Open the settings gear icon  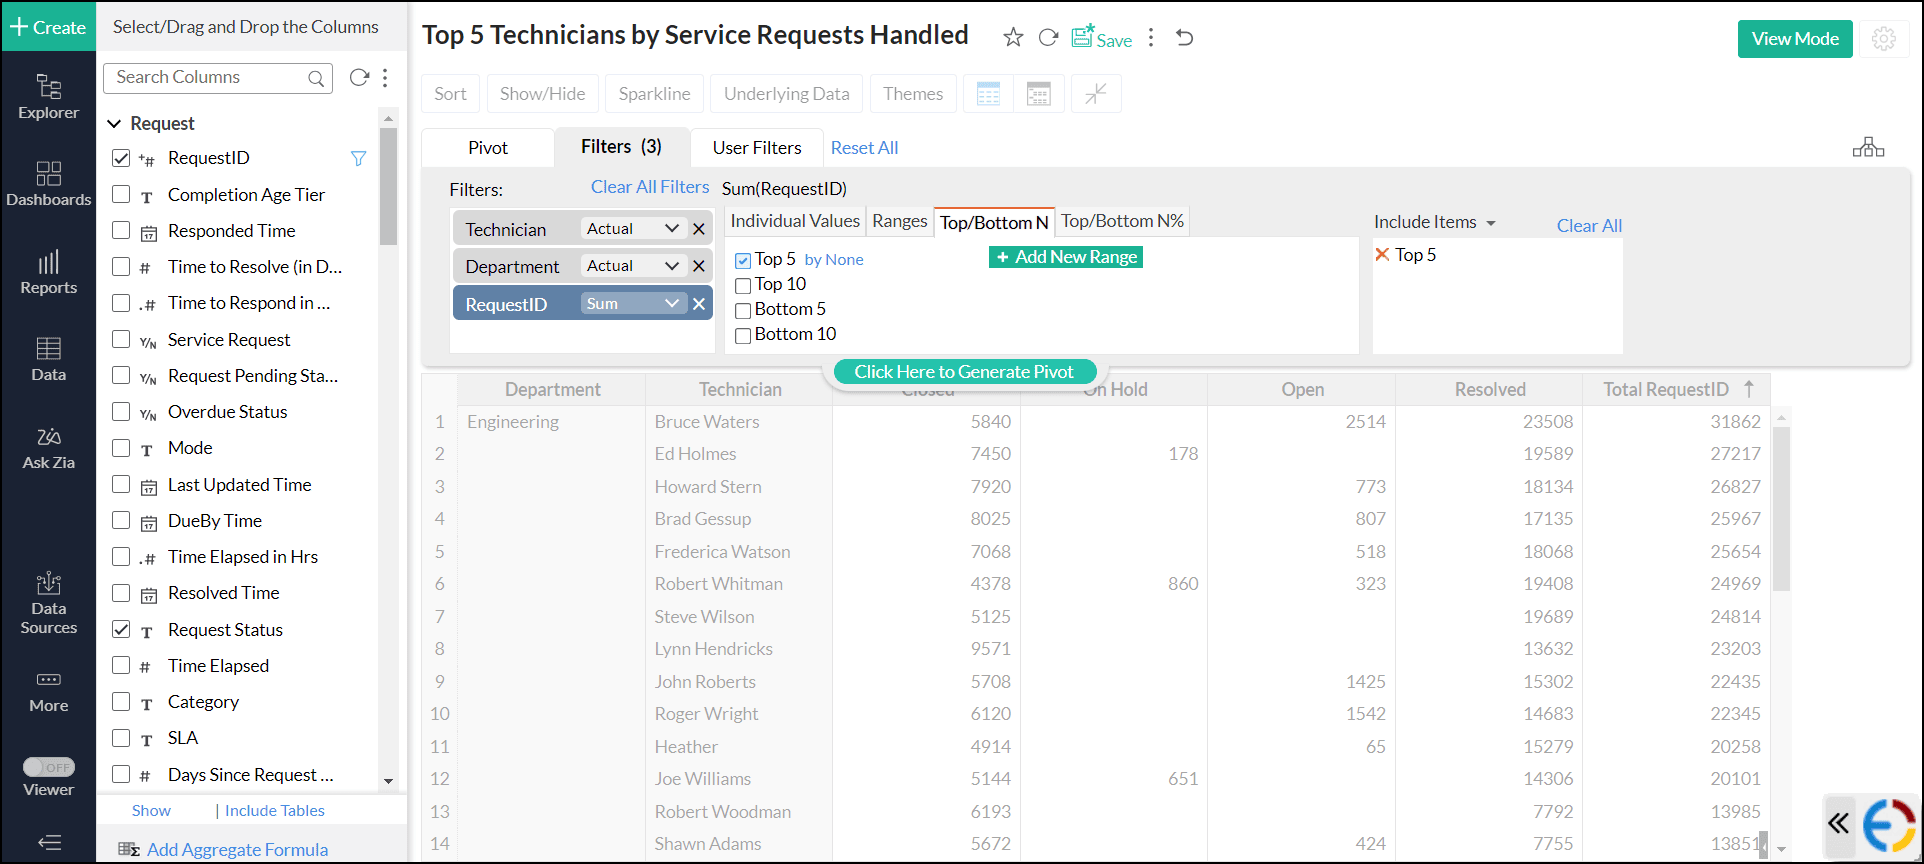[x=1884, y=39]
